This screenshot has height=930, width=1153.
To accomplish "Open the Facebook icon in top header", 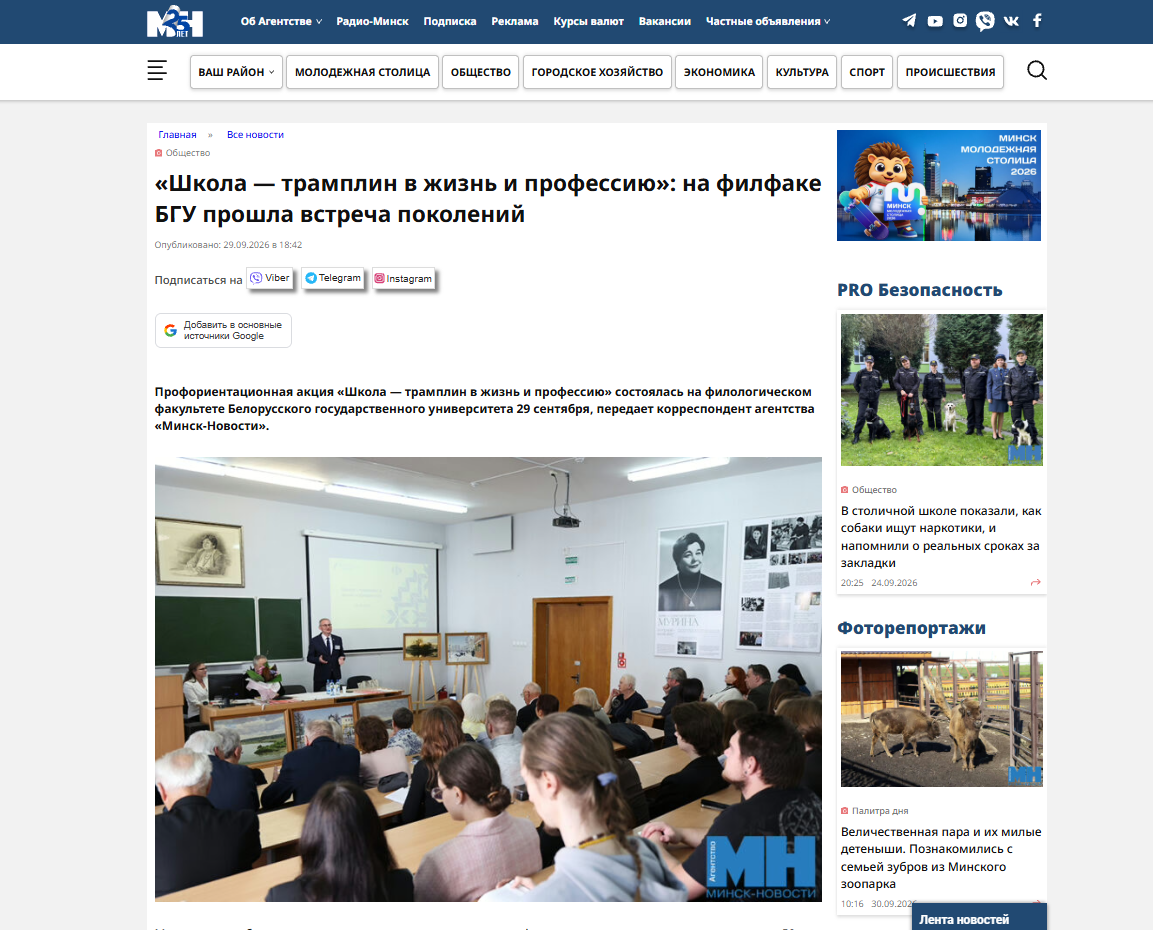I will pyautogui.click(x=1037, y=21).
